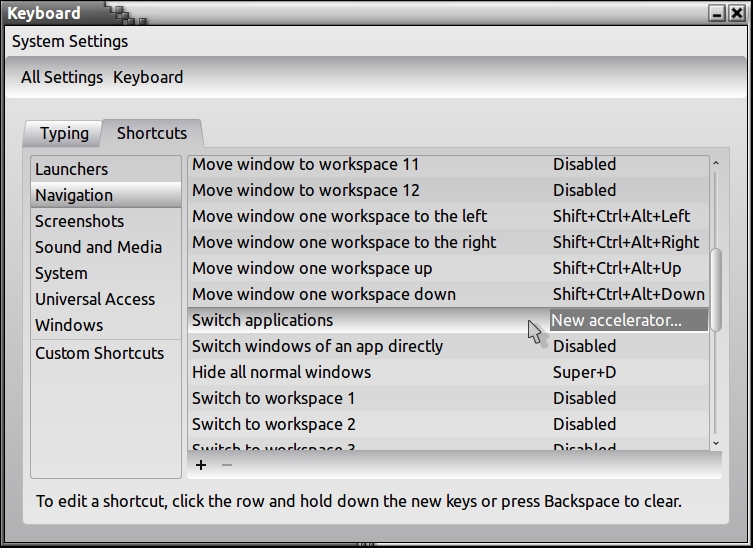
Task: Select Switch to workspace 1 row
Action: tap(273, 398)
